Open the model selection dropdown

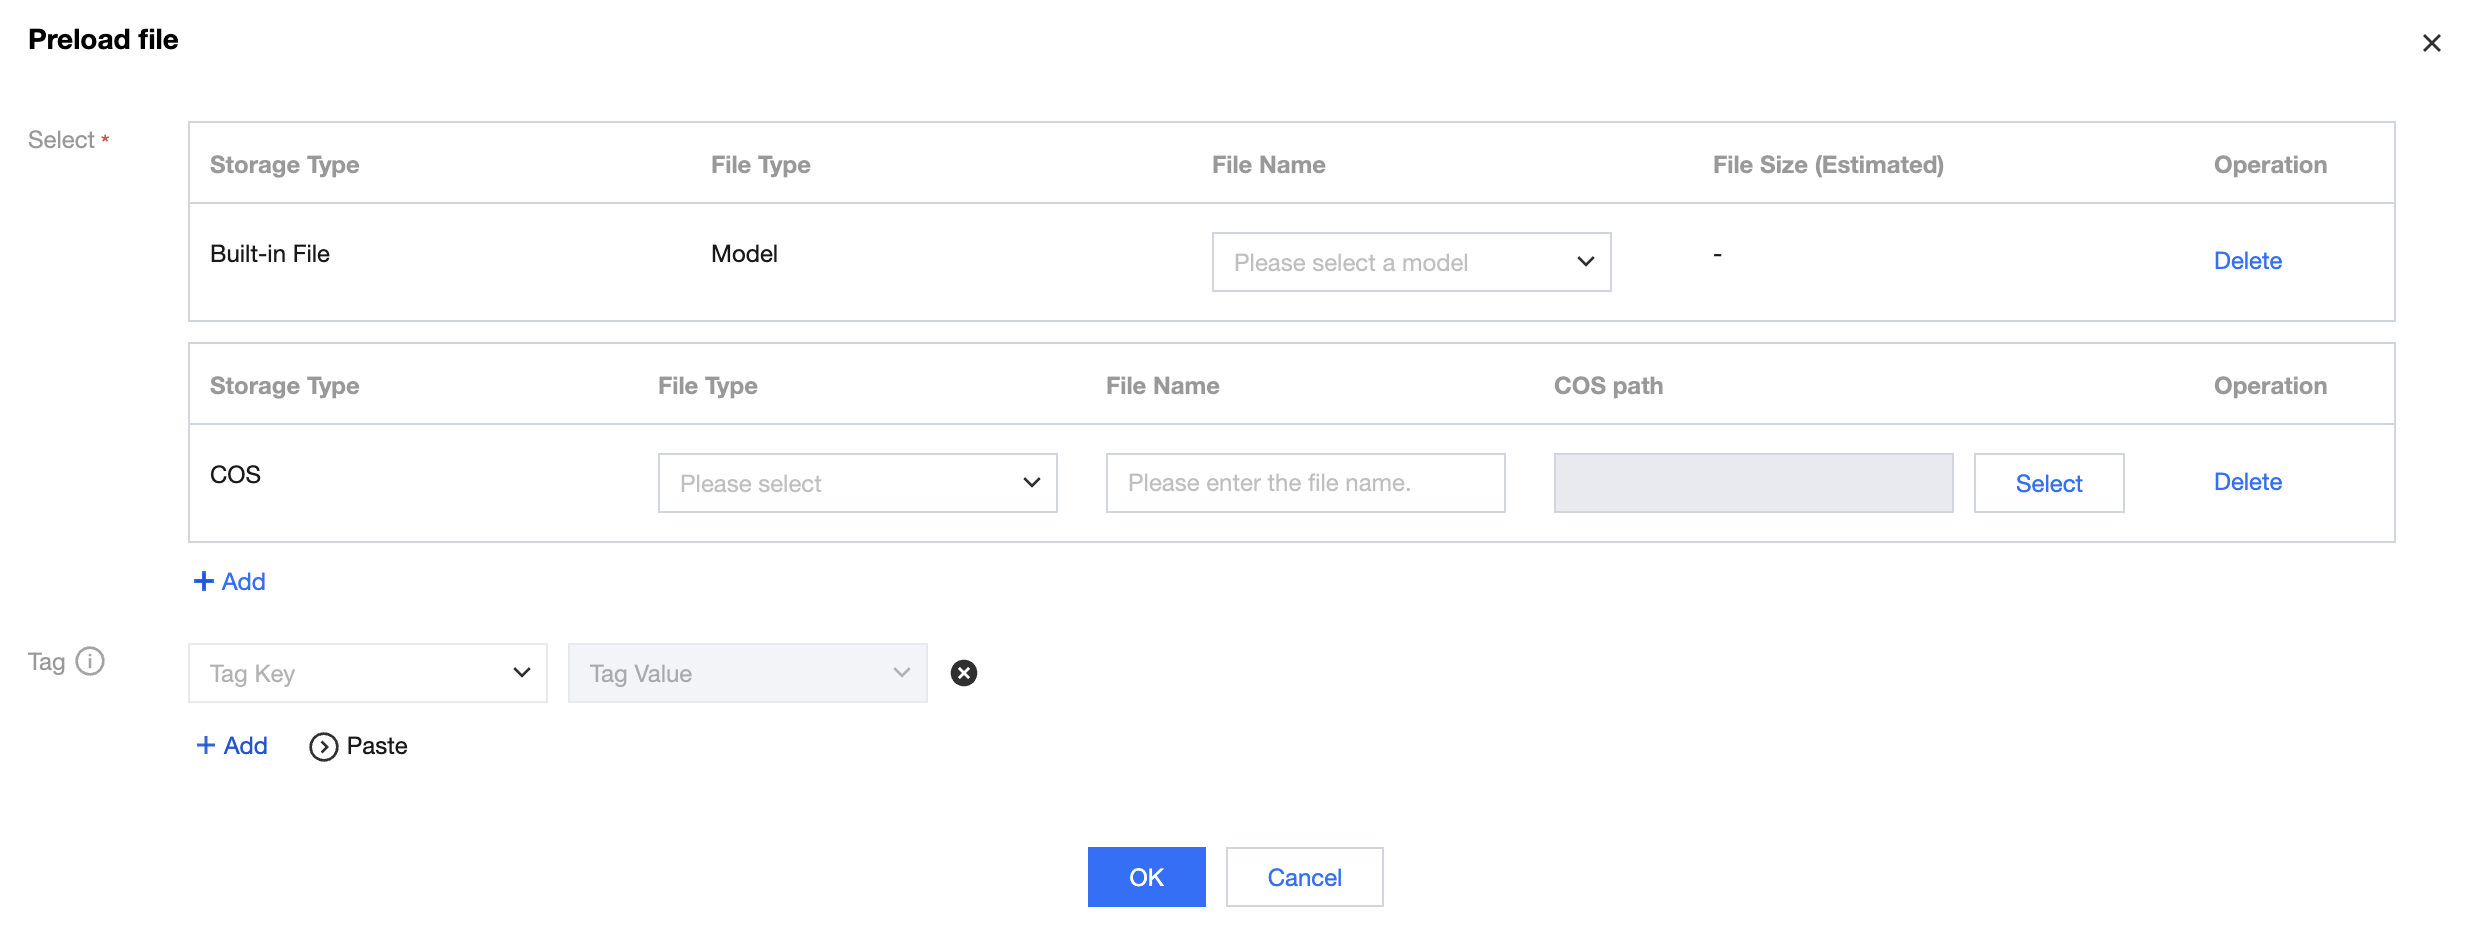tap(1410, 262)
